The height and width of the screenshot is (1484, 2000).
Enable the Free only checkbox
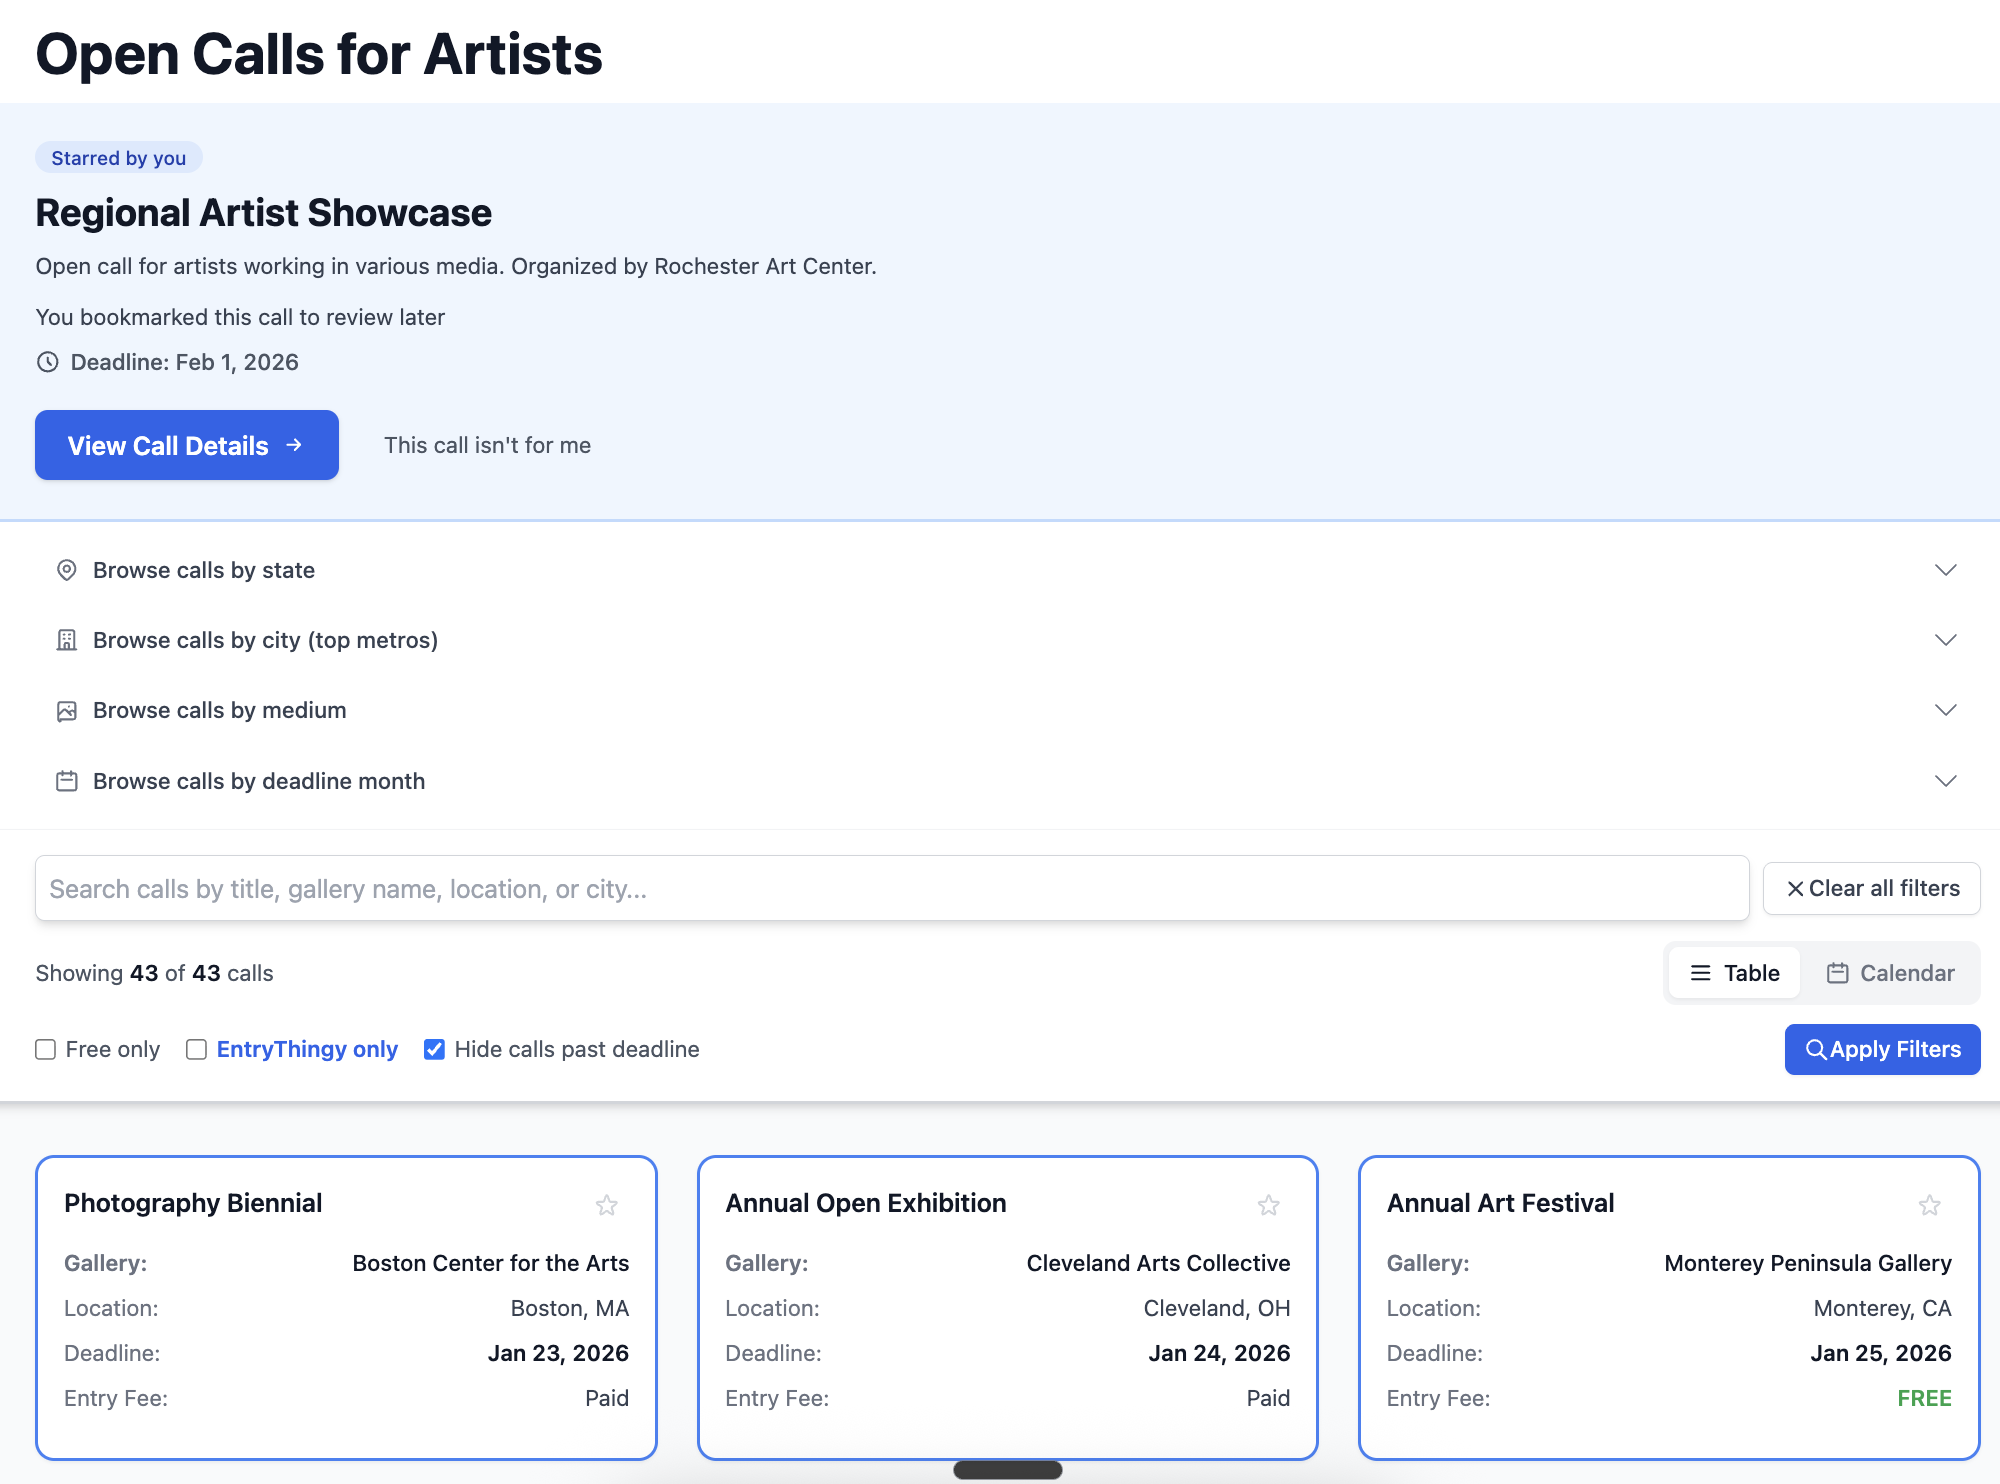(x=46, y=1049)
